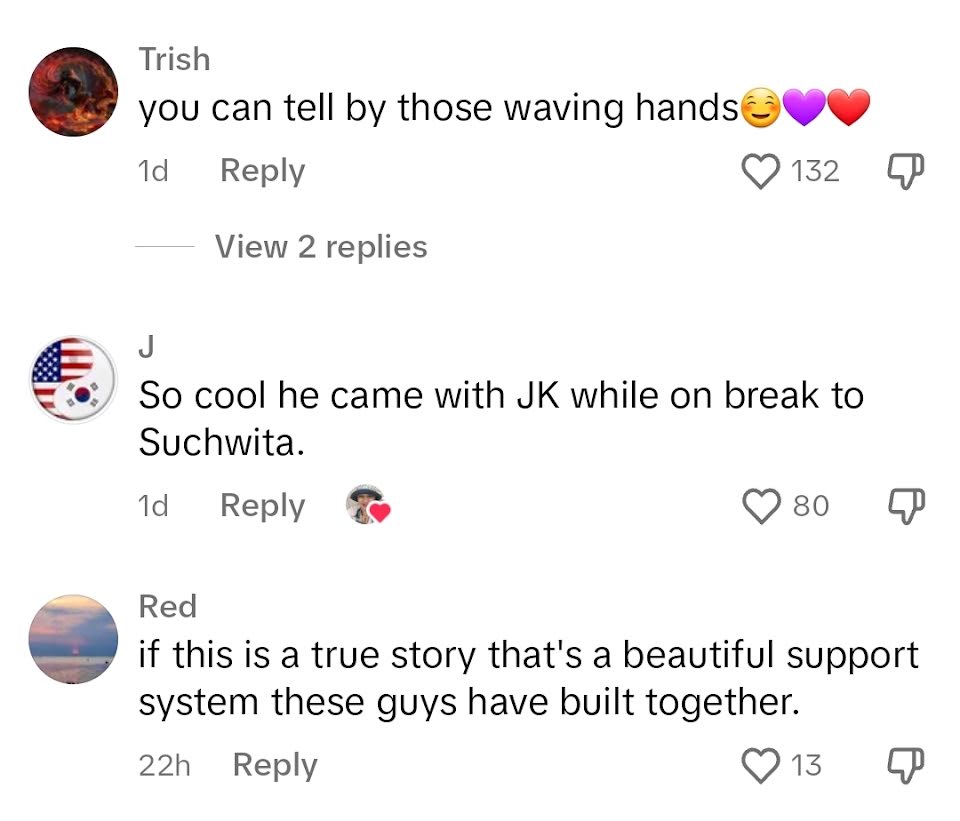Image resolution: width=960 pixels, height=821 pixels.
Task: Like Red's comment with the heart icon
Action: tap(761, 765)
